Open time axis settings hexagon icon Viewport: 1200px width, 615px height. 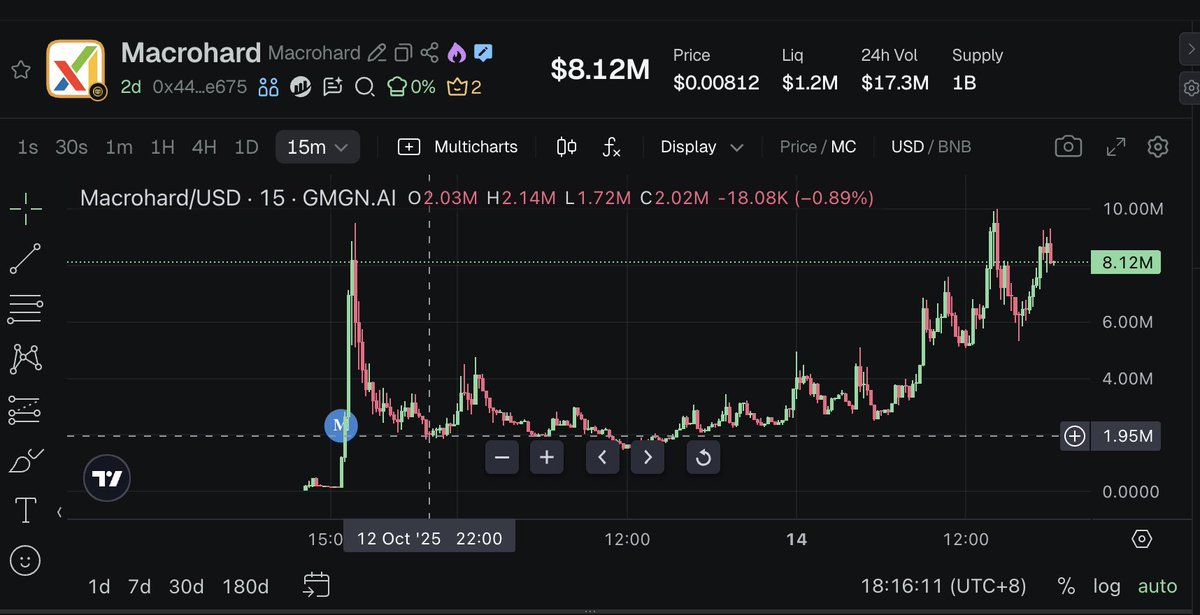tap(1142, 539)
